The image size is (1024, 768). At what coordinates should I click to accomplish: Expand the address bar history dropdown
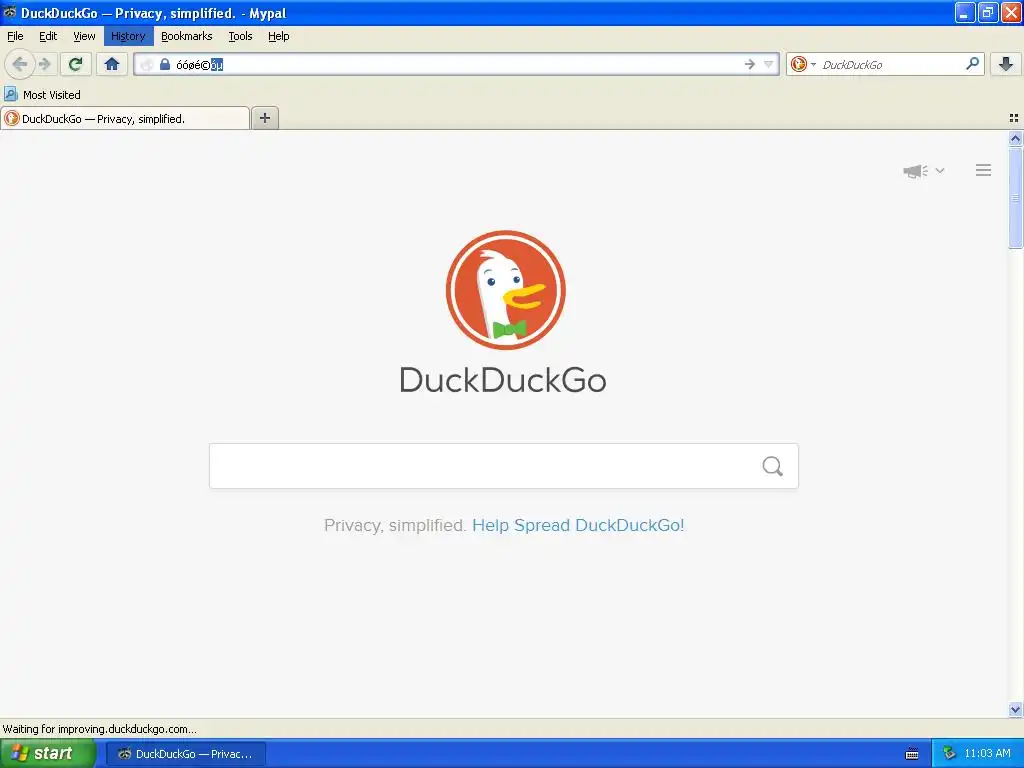[769, 64]
